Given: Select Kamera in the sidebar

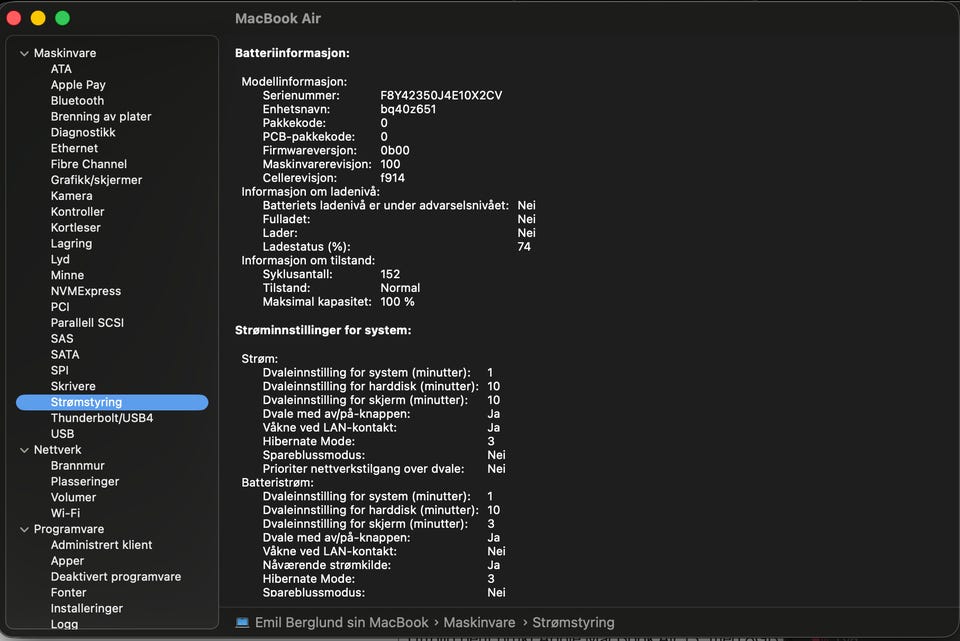Looking at the screenshot, I should [72, 197].
